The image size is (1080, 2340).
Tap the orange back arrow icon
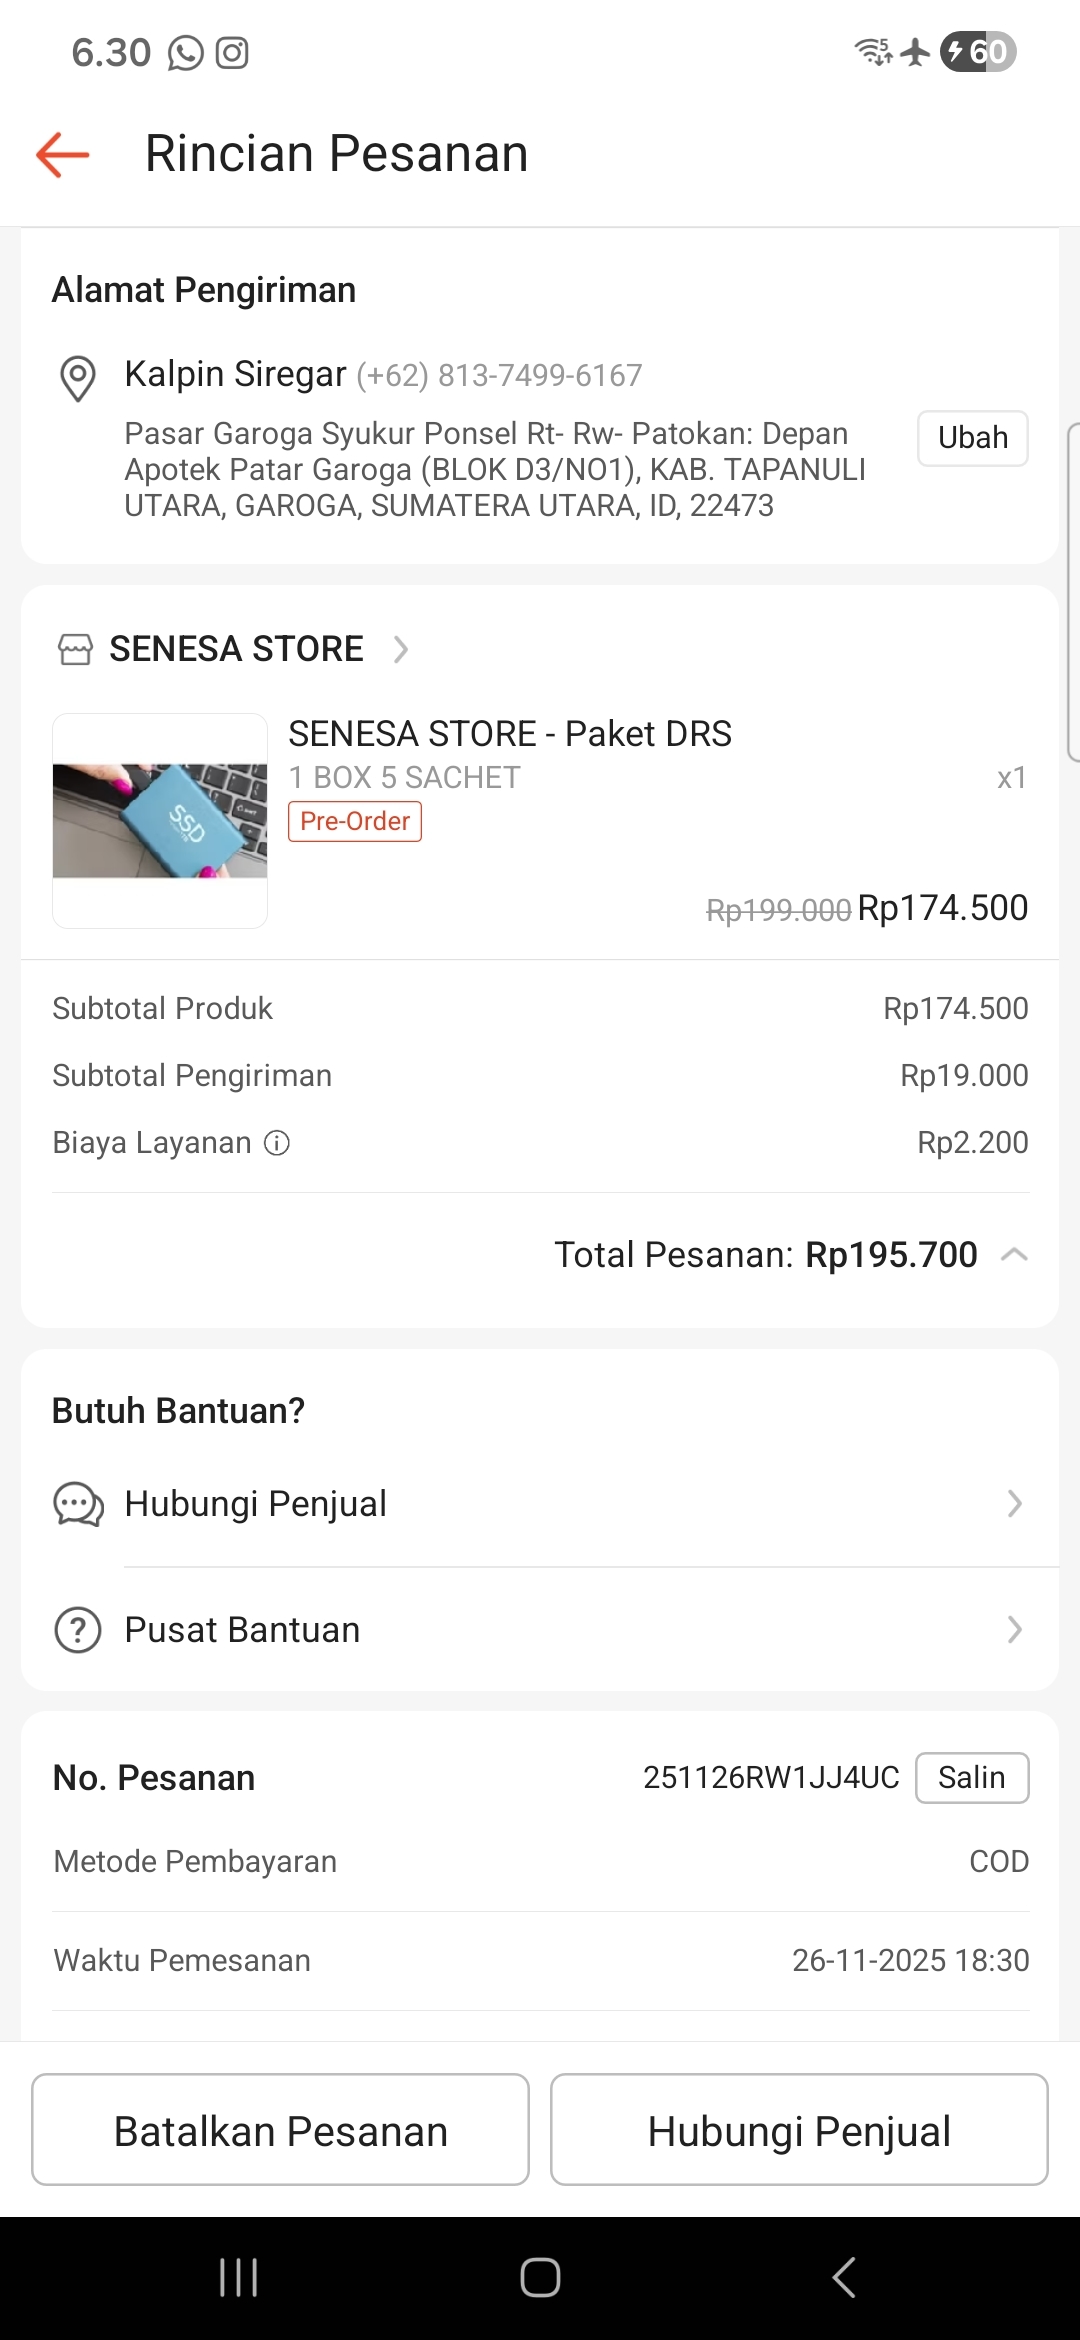[63, 155]
